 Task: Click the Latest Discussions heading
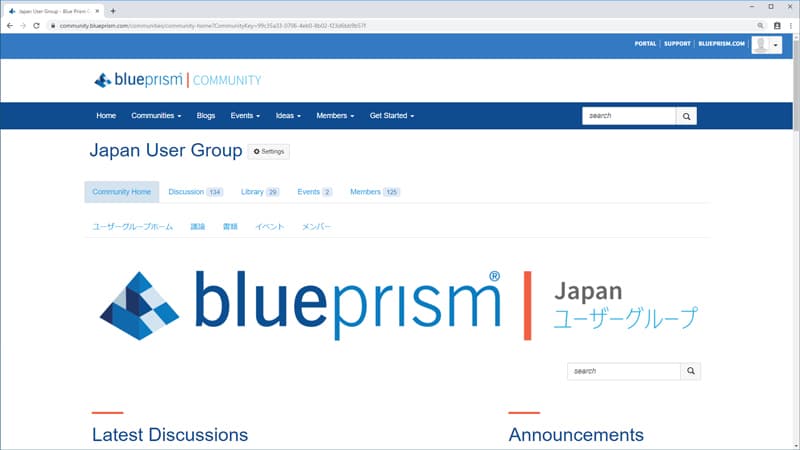[x=170, y=435]
